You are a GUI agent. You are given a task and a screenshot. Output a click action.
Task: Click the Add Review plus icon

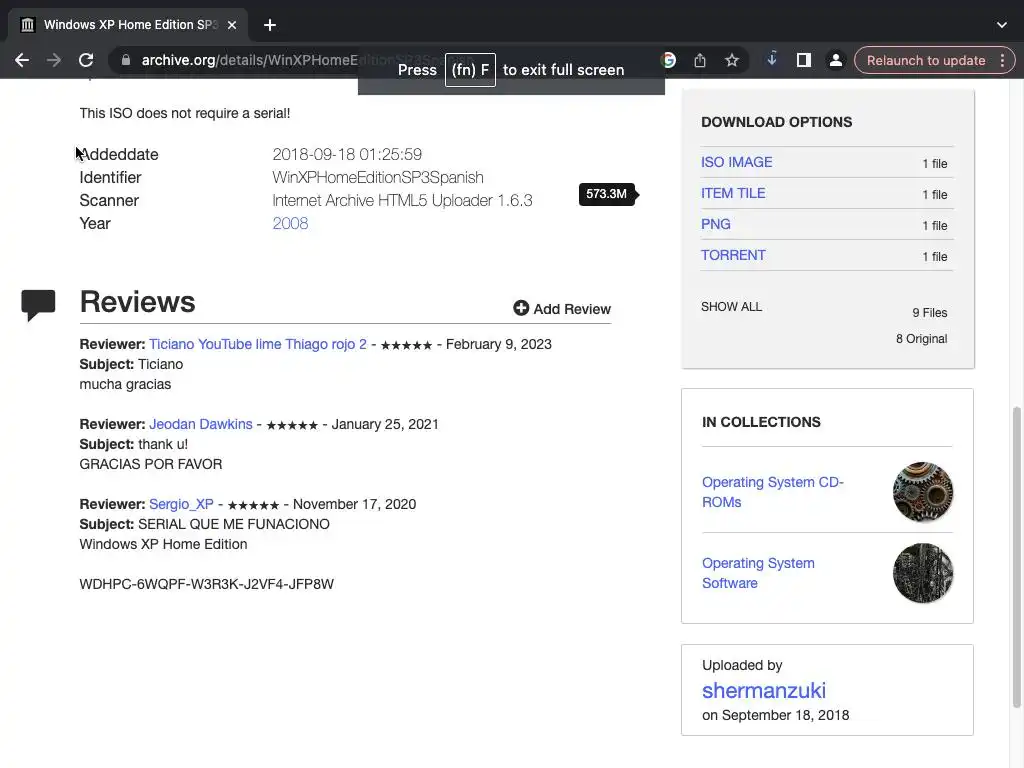click(520, 308)
